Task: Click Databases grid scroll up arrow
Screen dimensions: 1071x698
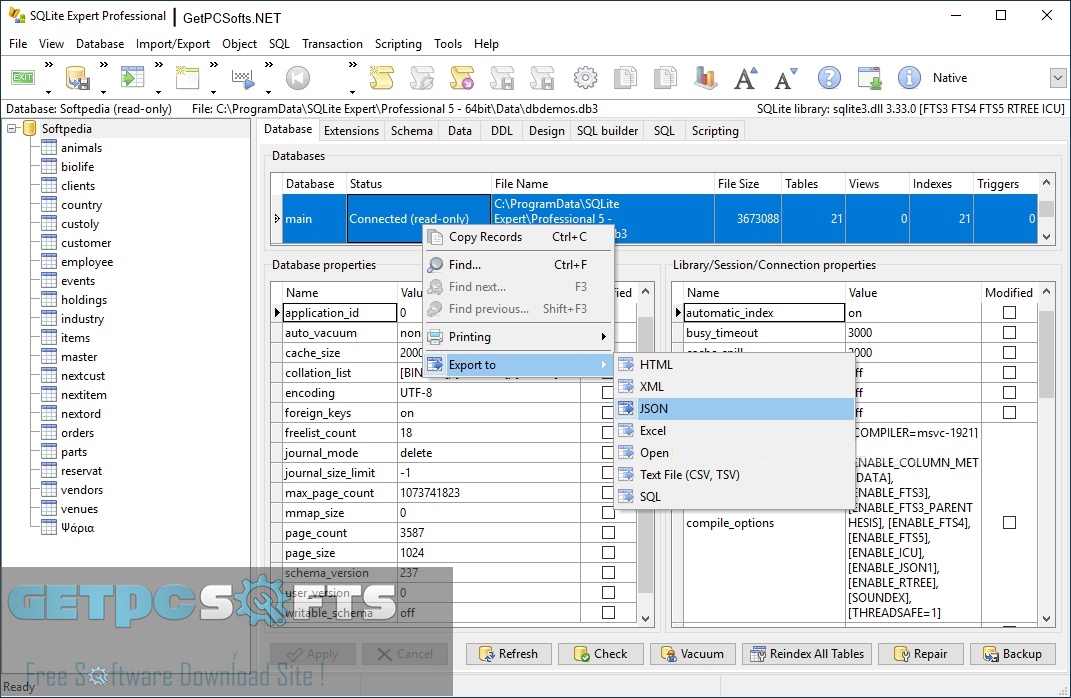Action: [1046, 182]
